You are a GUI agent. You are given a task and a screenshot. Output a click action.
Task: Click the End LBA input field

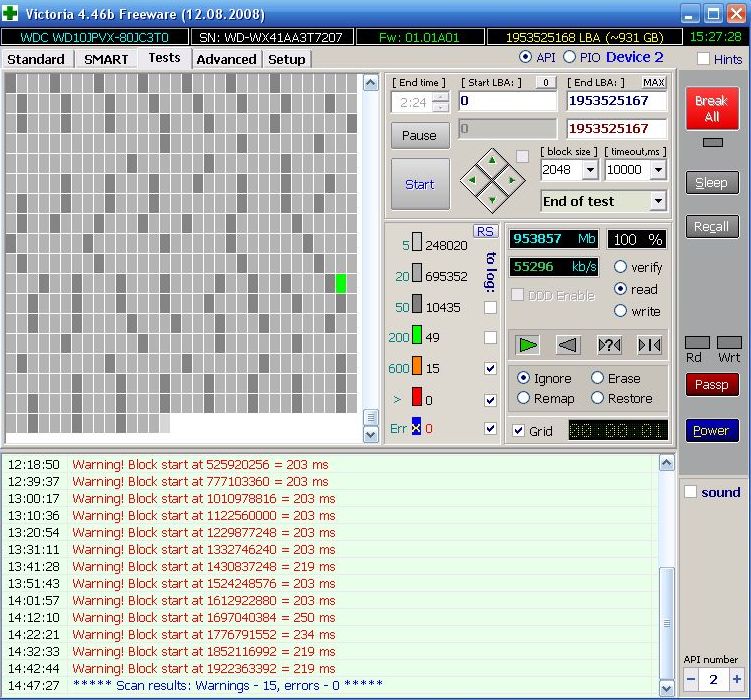616,101
